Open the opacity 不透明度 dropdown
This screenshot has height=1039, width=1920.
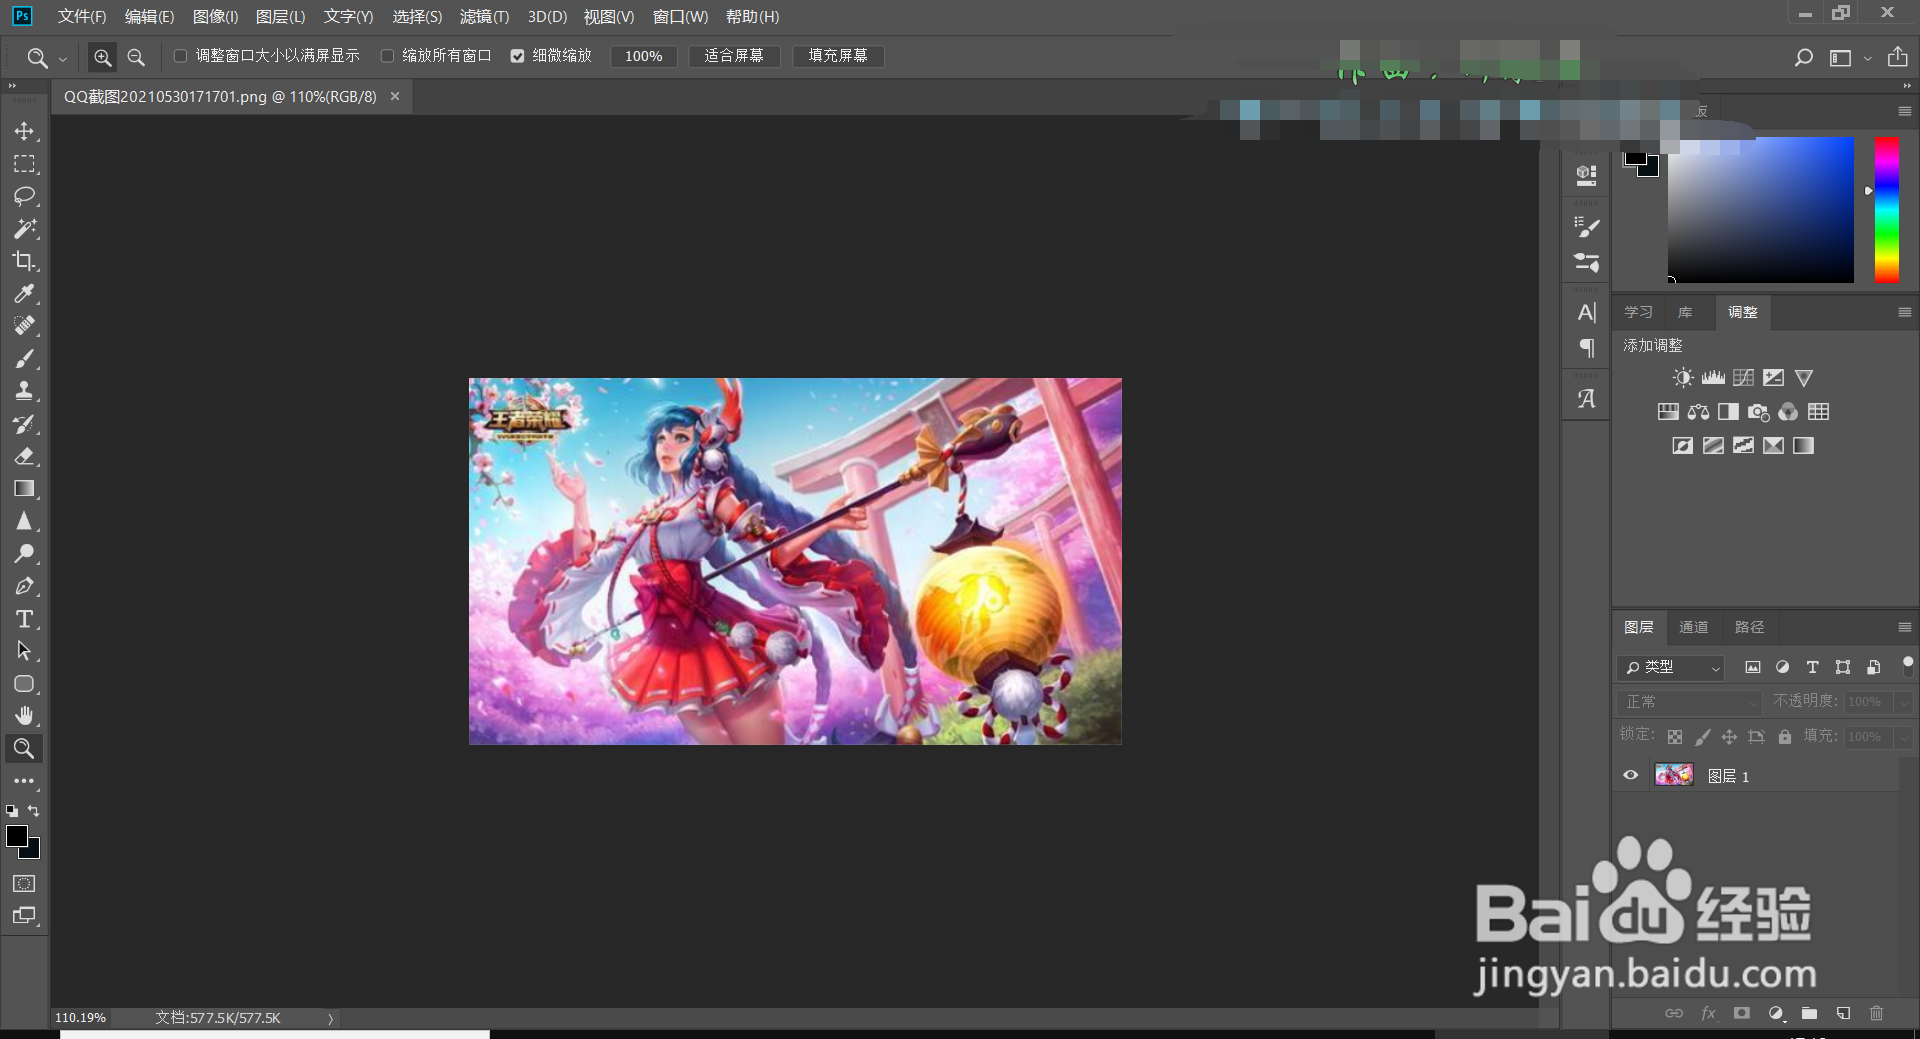(1905, 702)
